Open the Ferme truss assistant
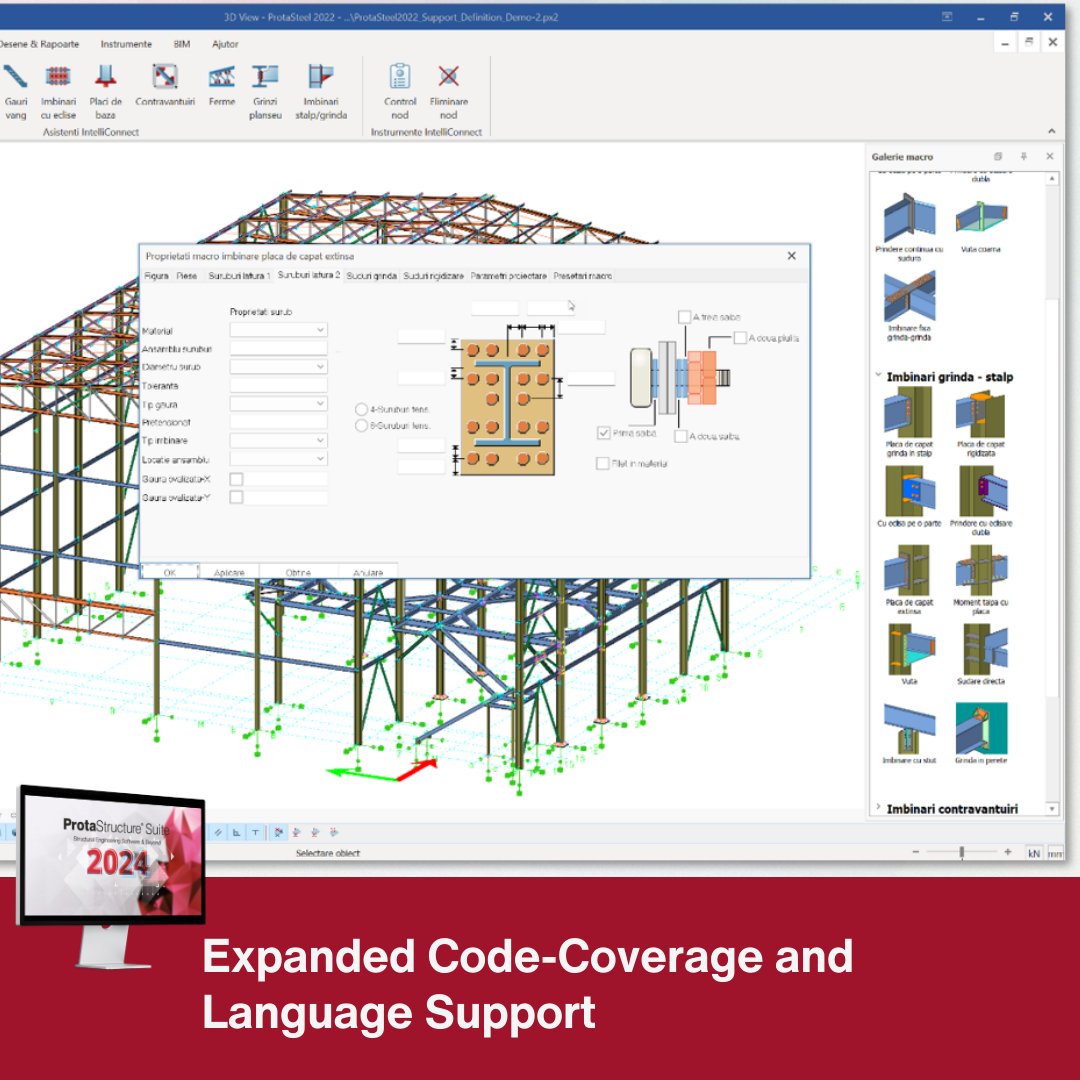Screen dimensions: 1080x1080 pyautogui.click(x=222, y=85)
